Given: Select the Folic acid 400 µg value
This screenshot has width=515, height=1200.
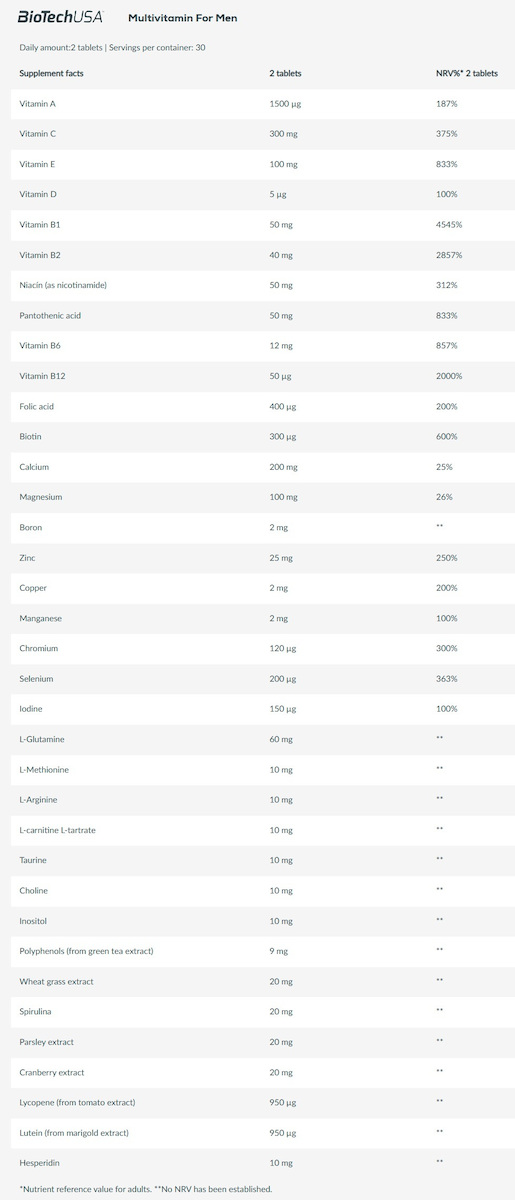Looking at the screenshot, I should [x=283, y=406].
